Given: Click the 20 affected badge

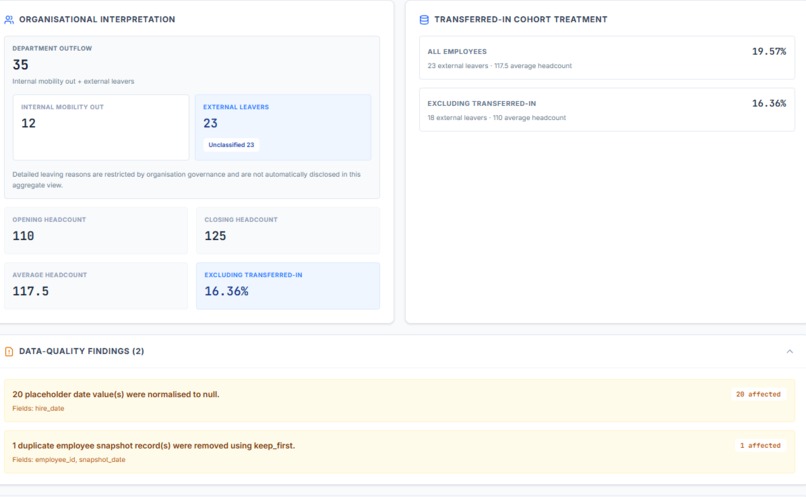Looking at the screenshot, I should point(758,394).
